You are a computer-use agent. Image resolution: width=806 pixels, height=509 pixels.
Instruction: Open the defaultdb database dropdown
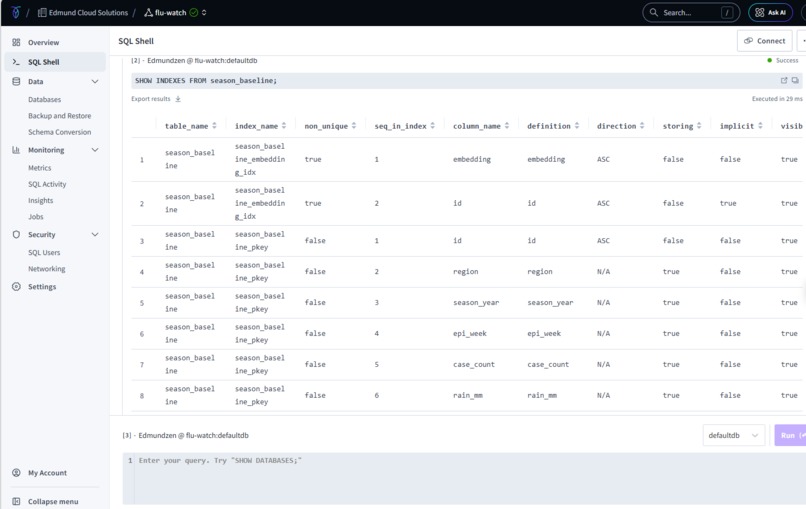(x=734, y=435)
